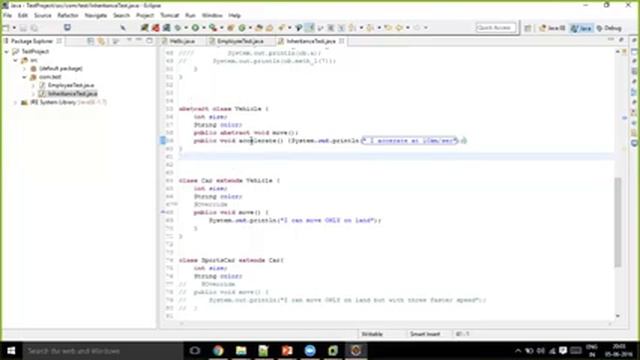Image resolution: width=640 pixels, height=360 pixels.
Task: Click the New file toolbar icon
Action: pyautogui.click(x=6, y=28)
